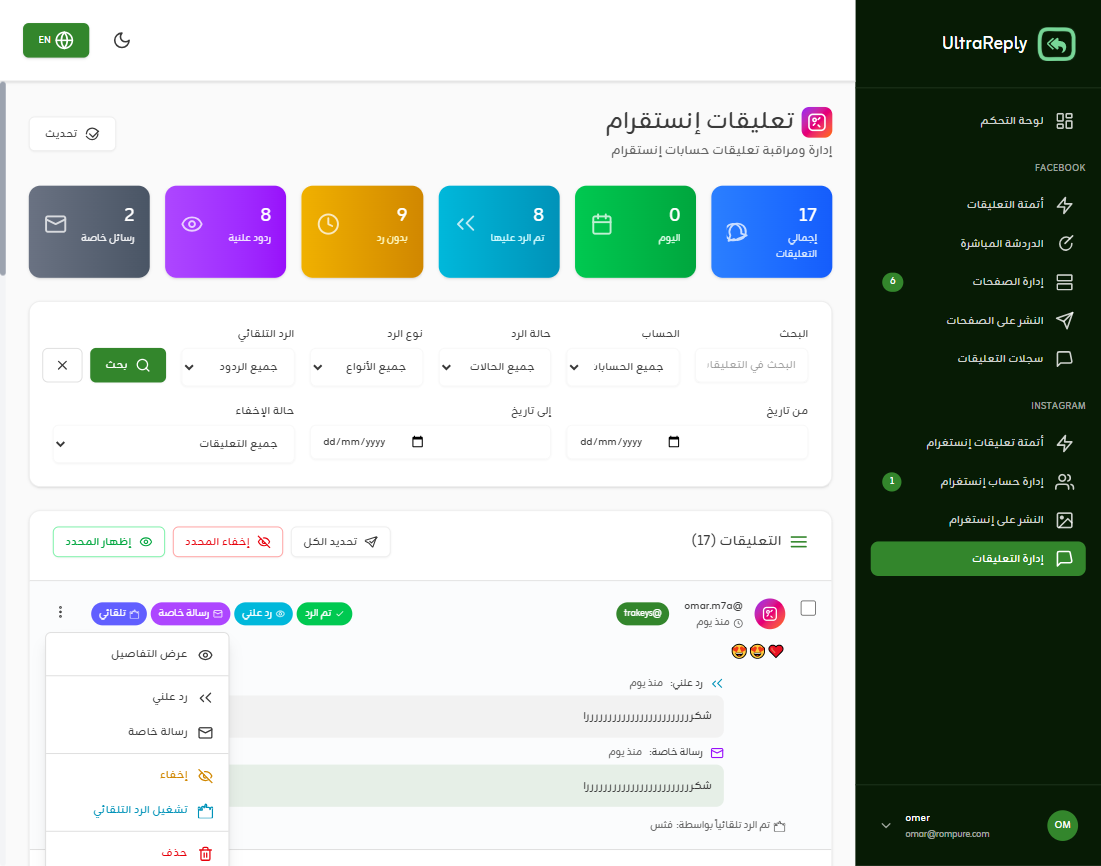
Task: Open the جميع الأنواع dropdown
Action: tap(366, 367)
